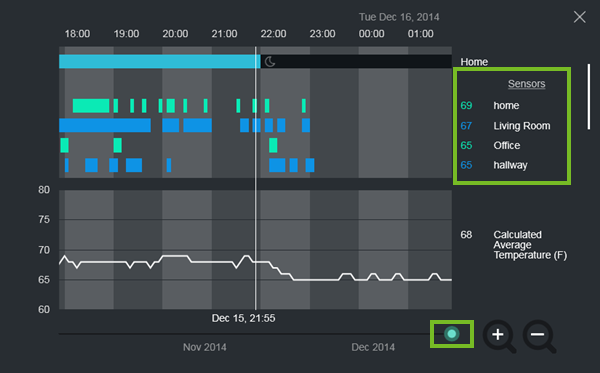This screenshot has width=600, height=373.
Task: Zoom in with the plus magnifier
Action: pyautogui.click(x=499, y=336)
